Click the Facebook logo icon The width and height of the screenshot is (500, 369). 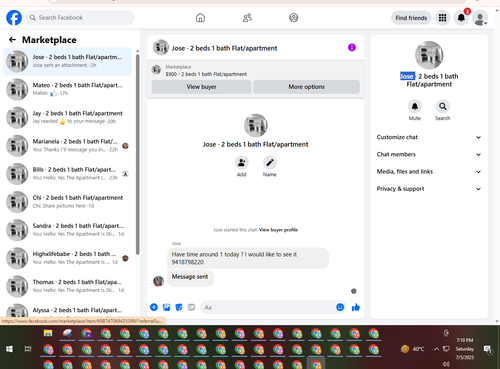tap(14, 18)
